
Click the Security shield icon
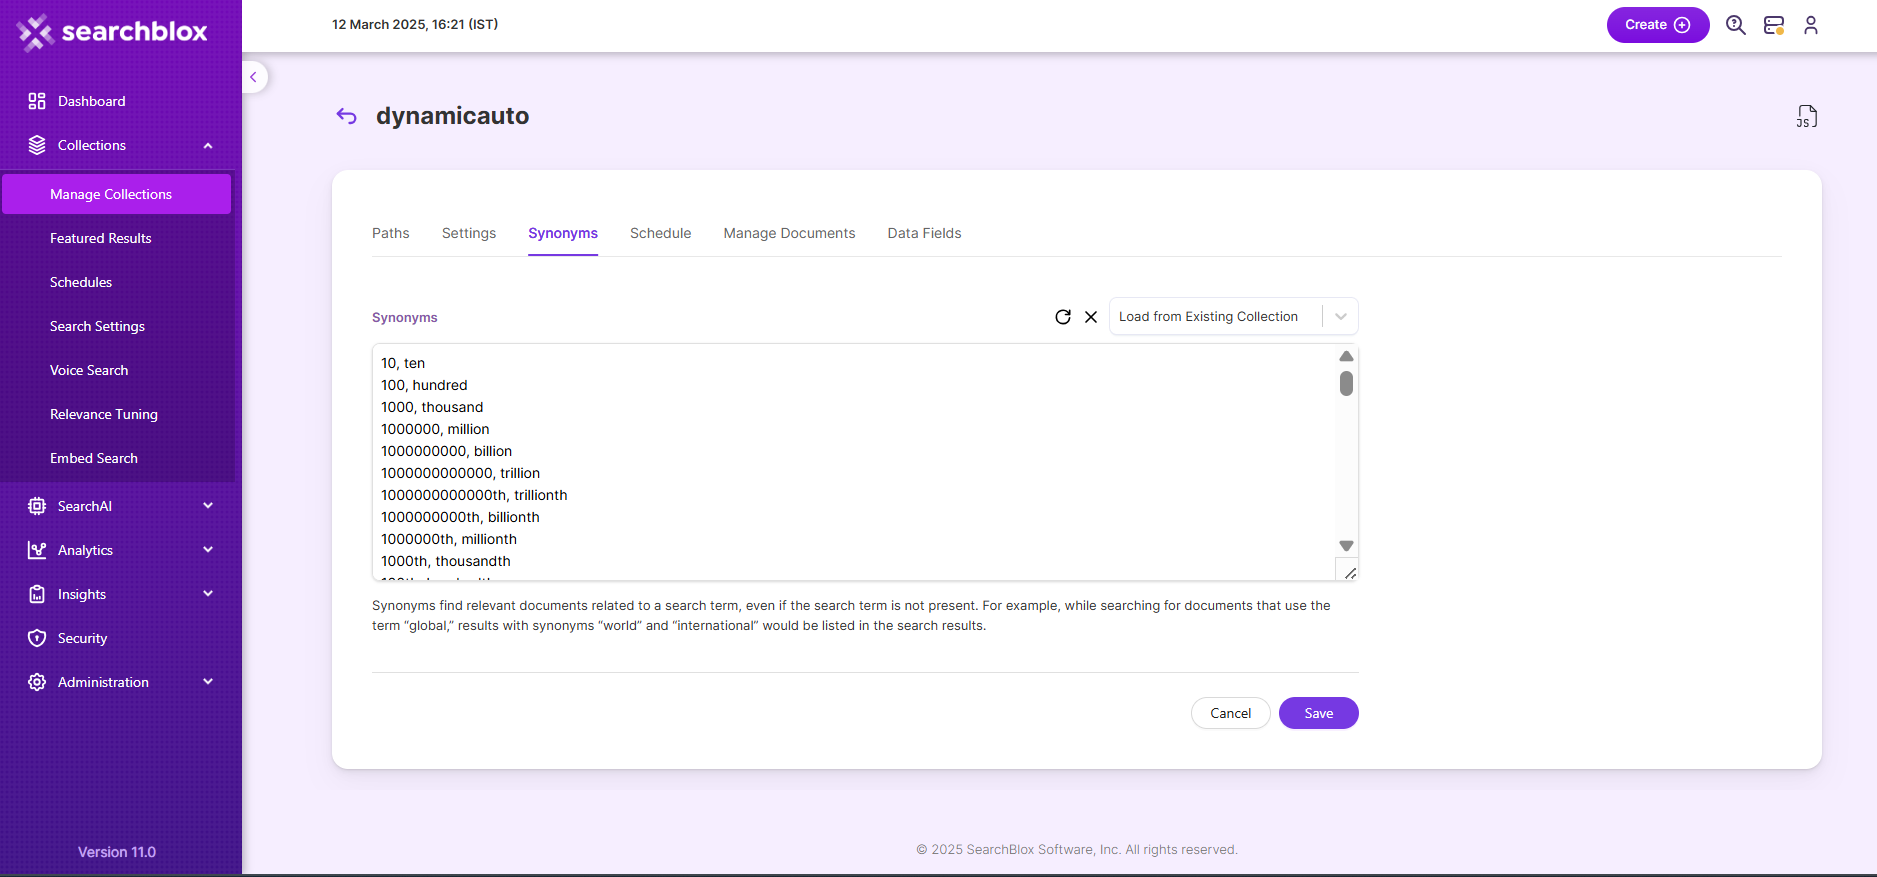(x=37, y=638)
